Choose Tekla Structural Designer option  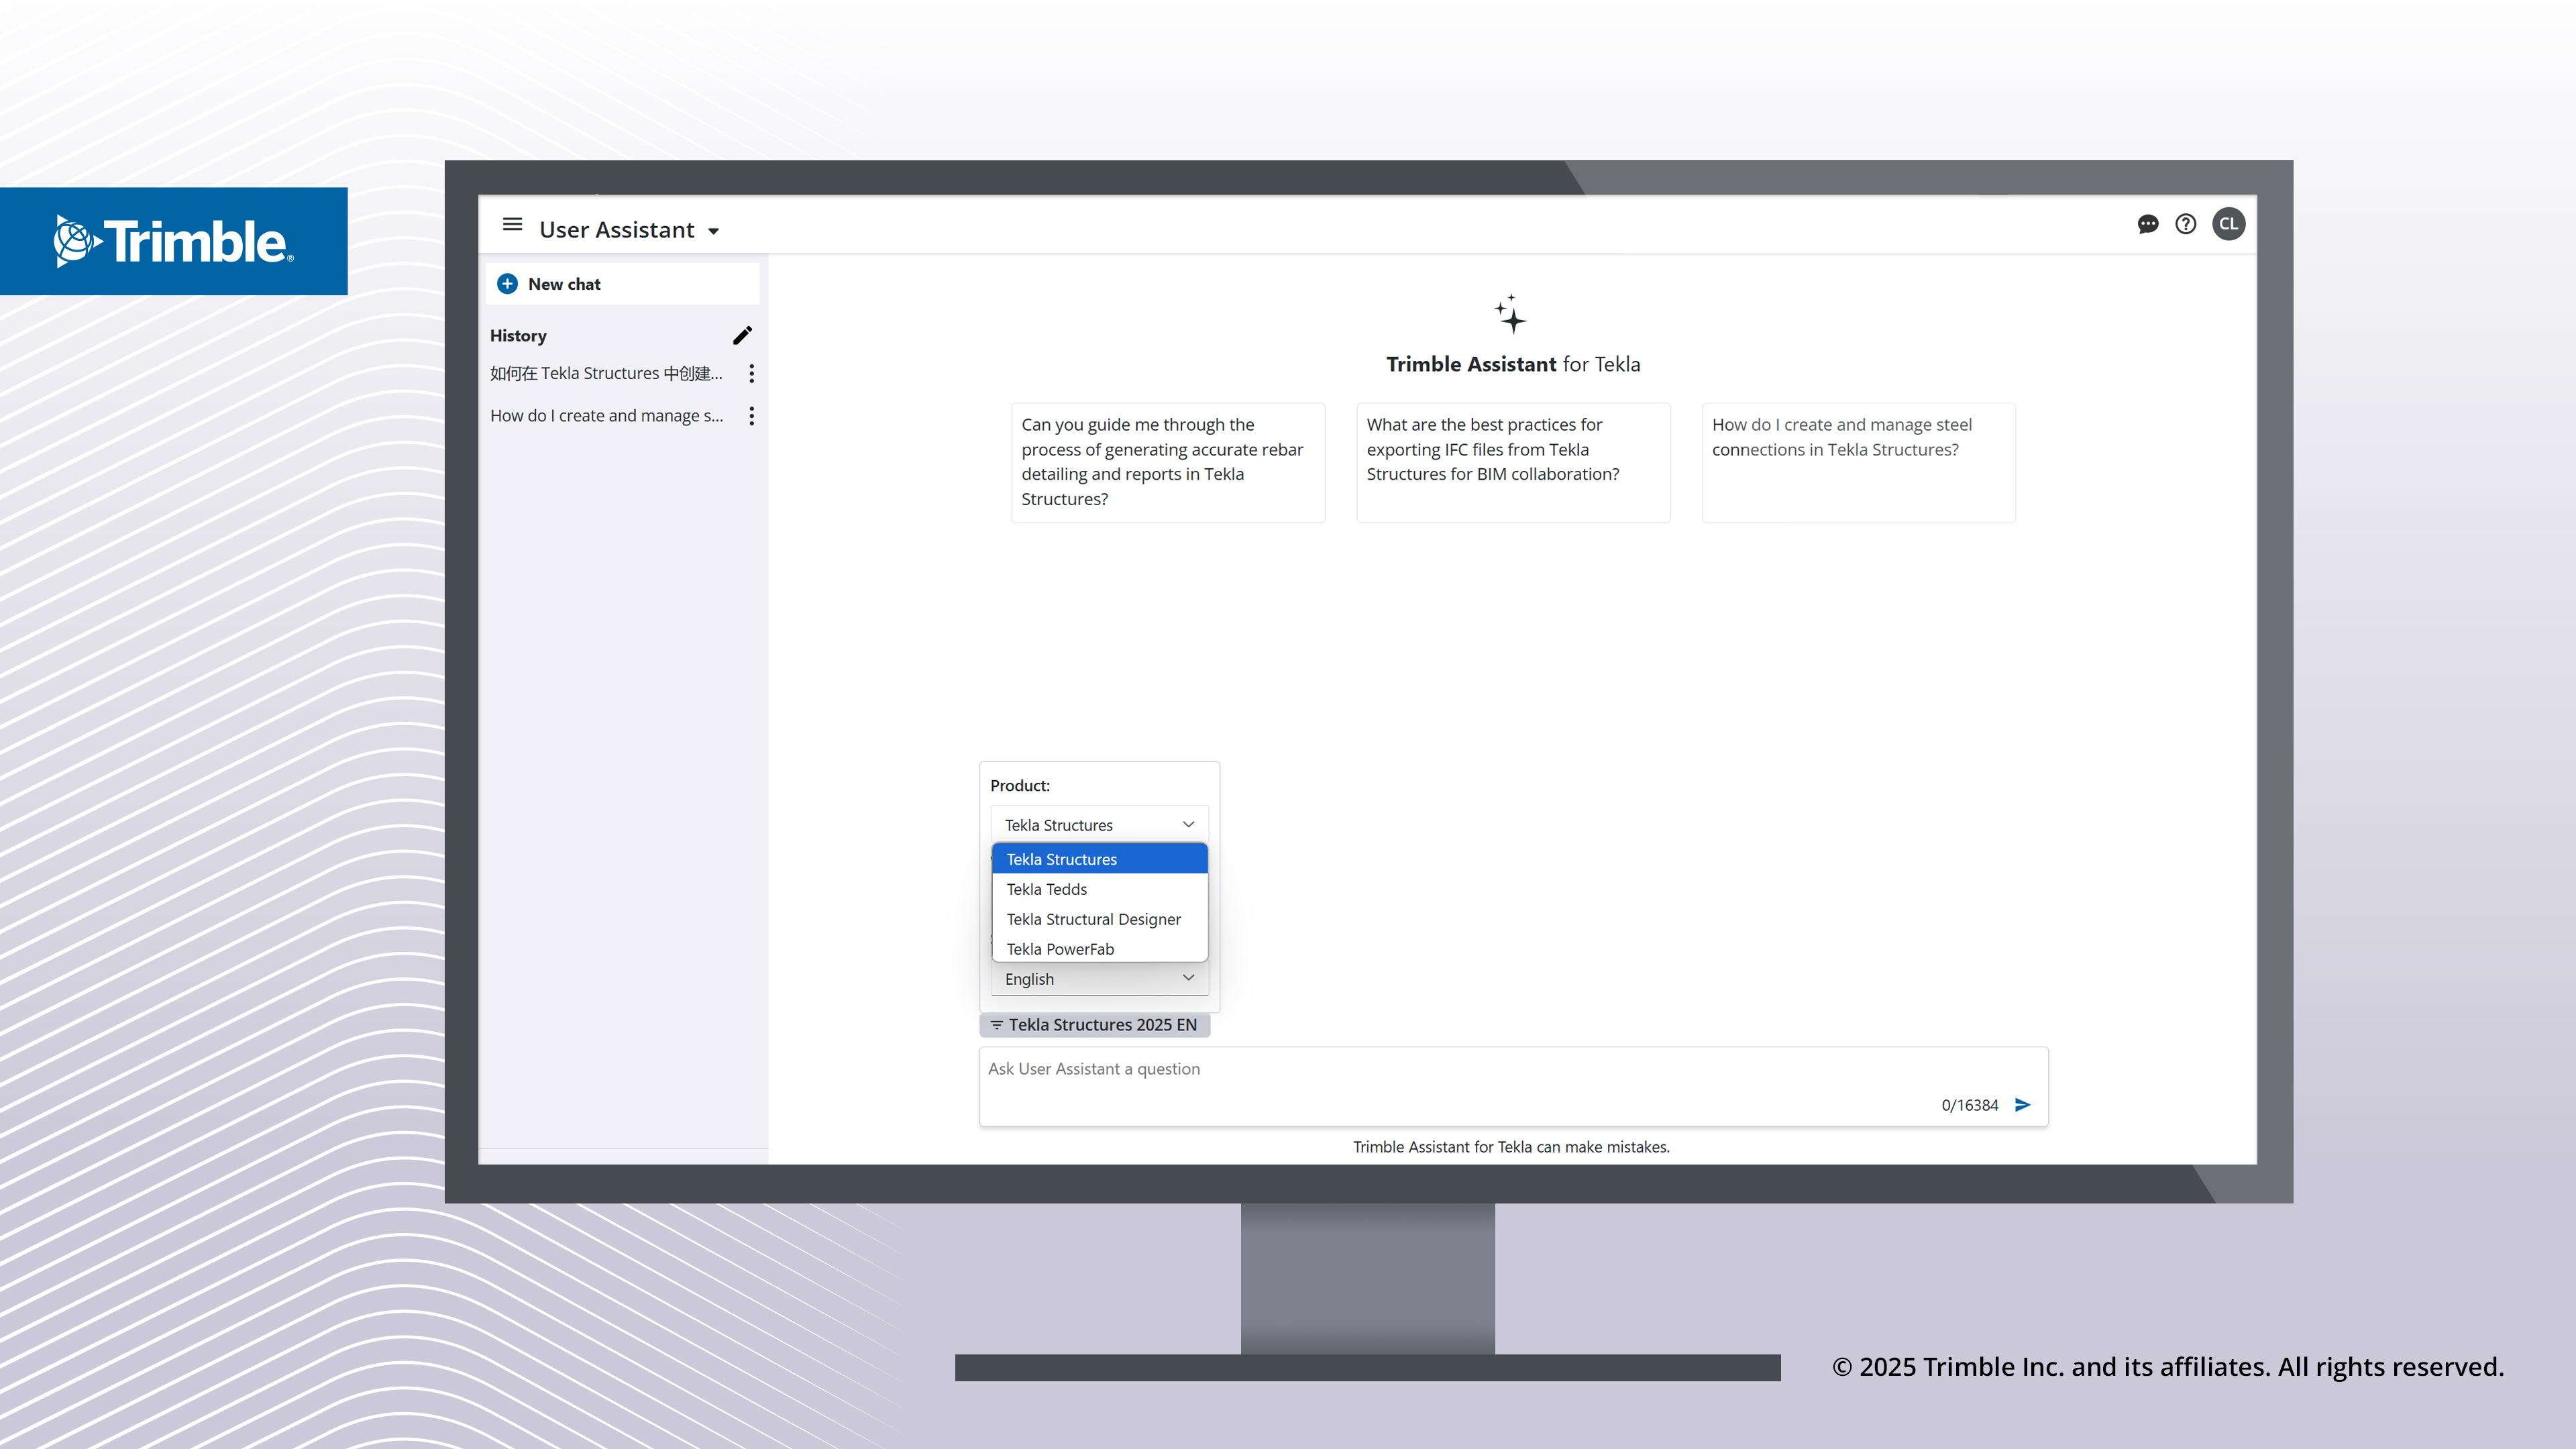point(1099,919)
